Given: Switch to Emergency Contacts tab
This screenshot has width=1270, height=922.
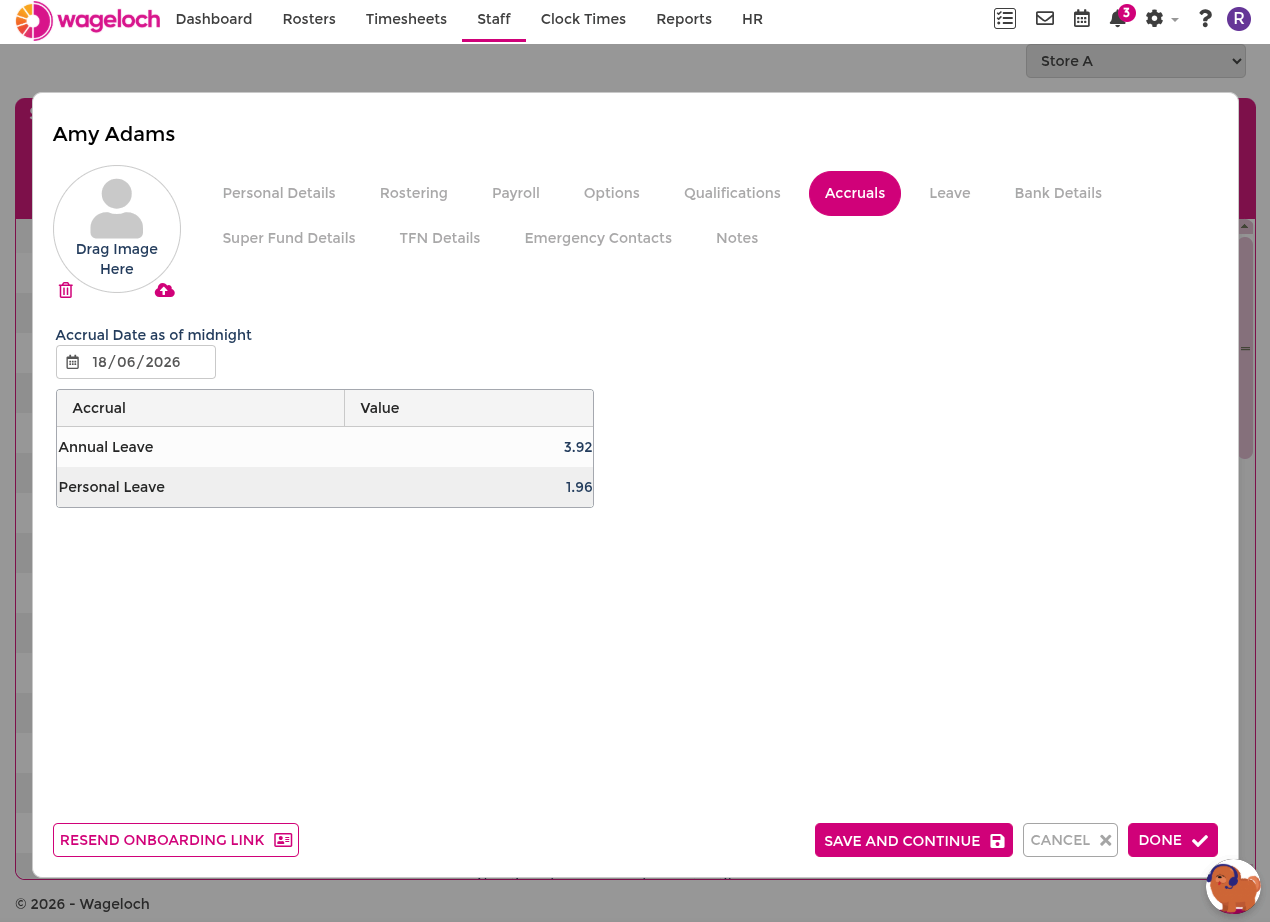Looking at the screenshot, I should click(598, 238).
